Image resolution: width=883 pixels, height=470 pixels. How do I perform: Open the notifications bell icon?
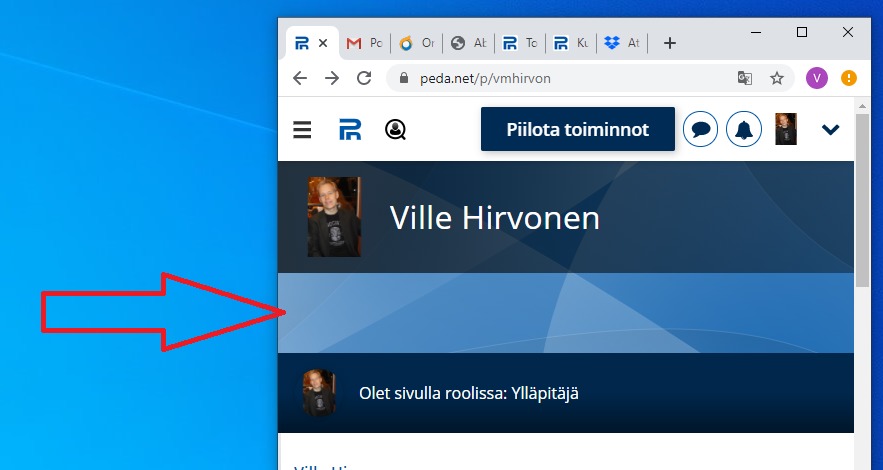(x=744, y=129)
